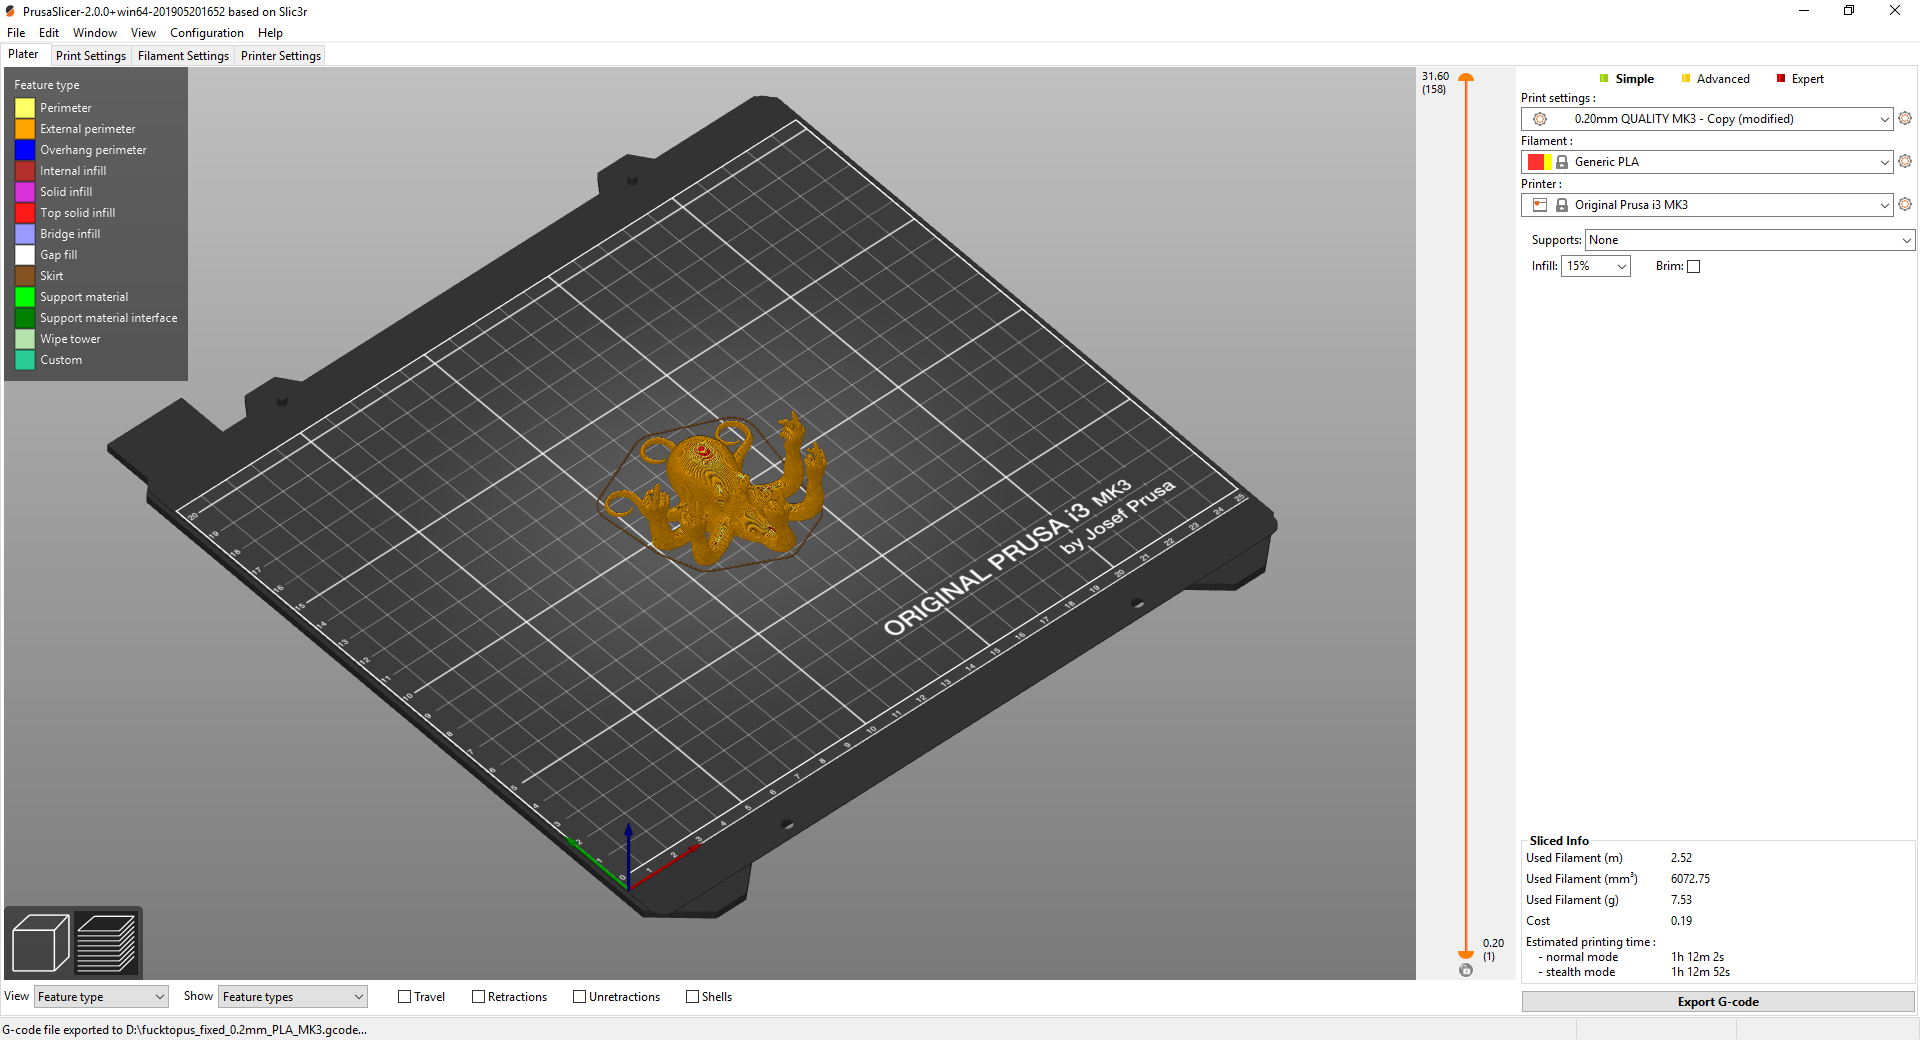
Task: Select Advanced mode label
Action: click(x=1723, y=79)
